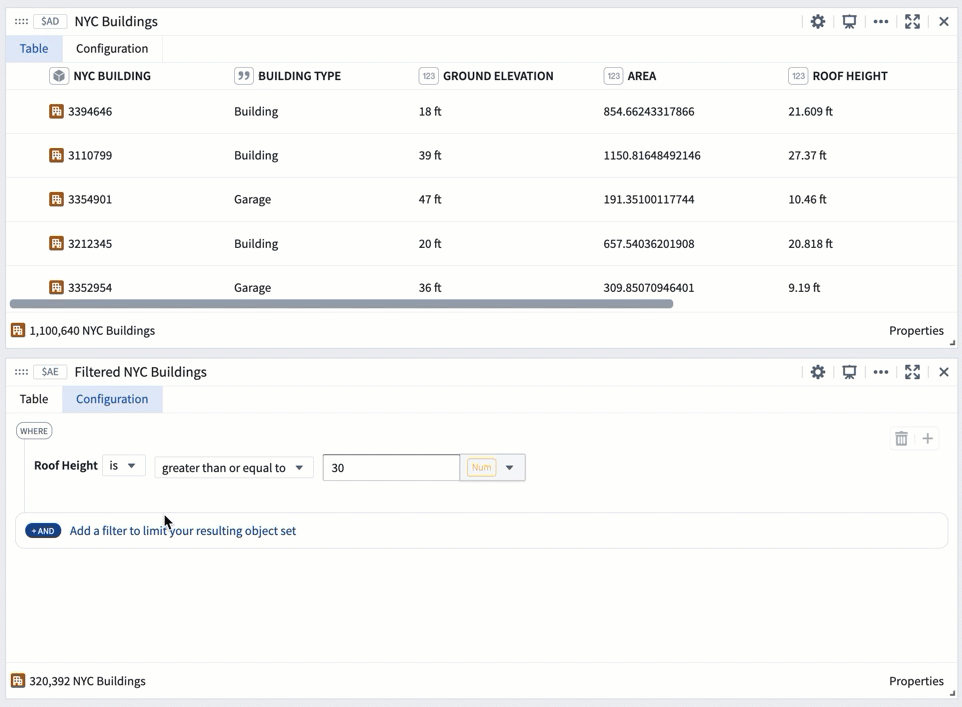Open more options for Filtered NYC Buildings
Image resolution: width=962 pixels, height=707 pixels.
point(881,372)
